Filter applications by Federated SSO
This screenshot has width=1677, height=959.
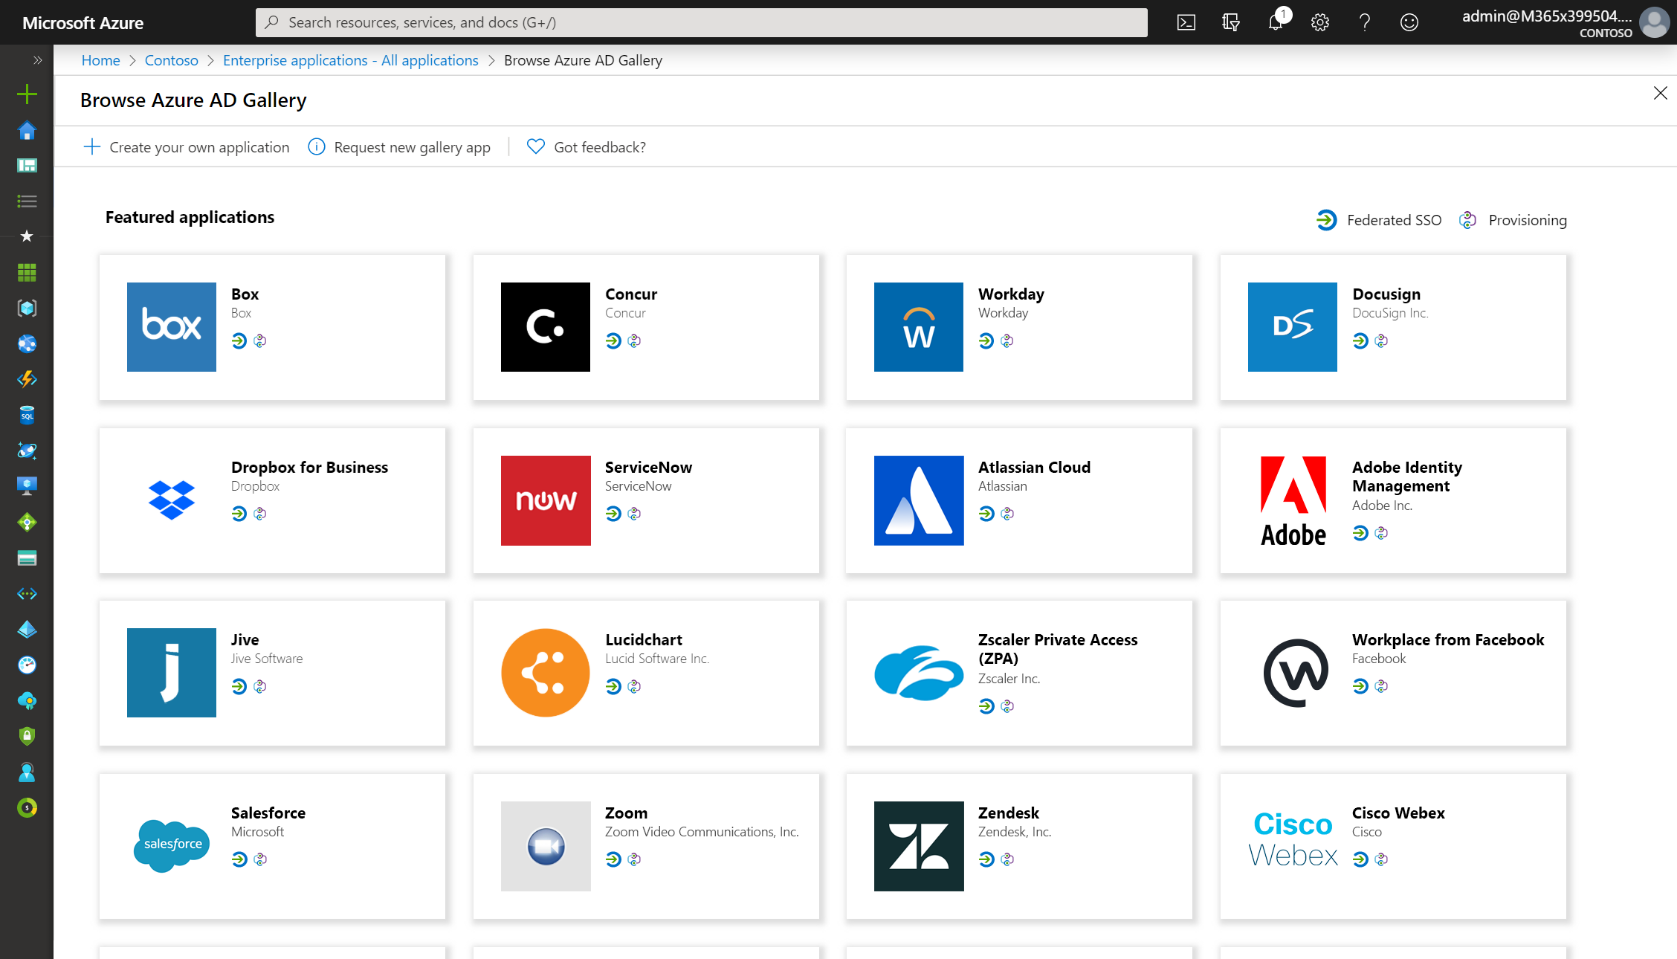pos(1379,220)
